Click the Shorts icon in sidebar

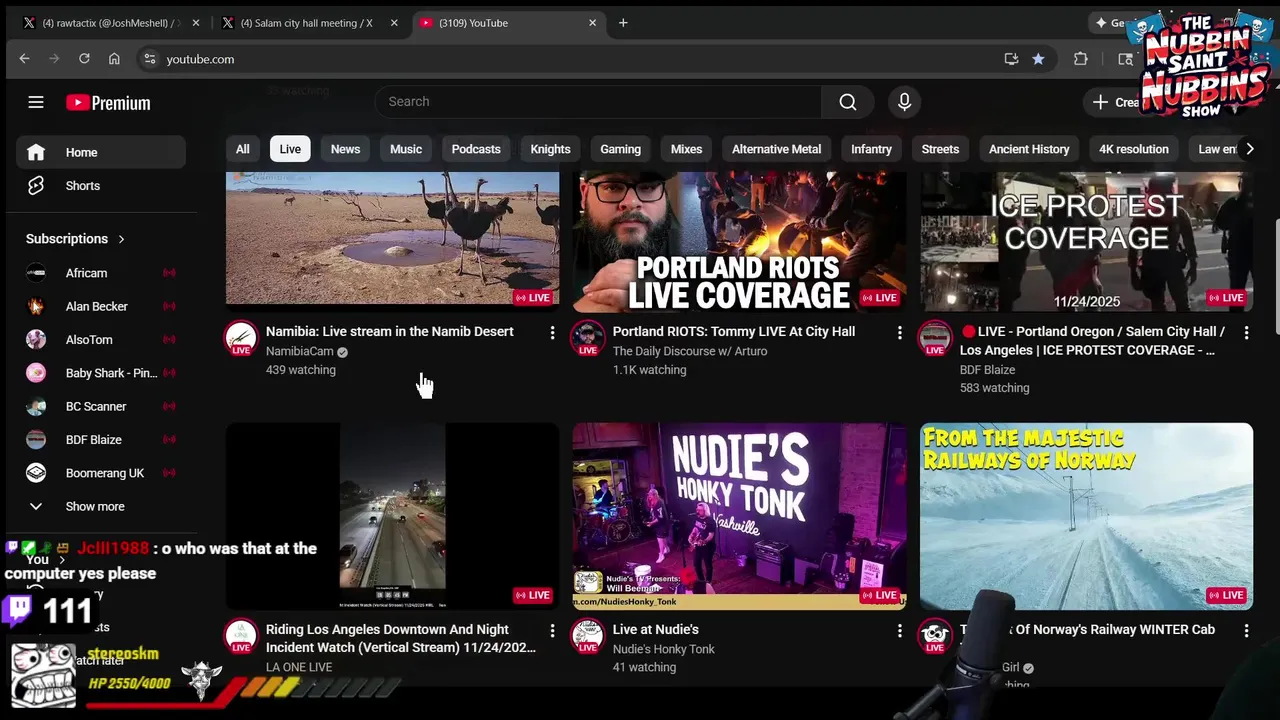36,186
